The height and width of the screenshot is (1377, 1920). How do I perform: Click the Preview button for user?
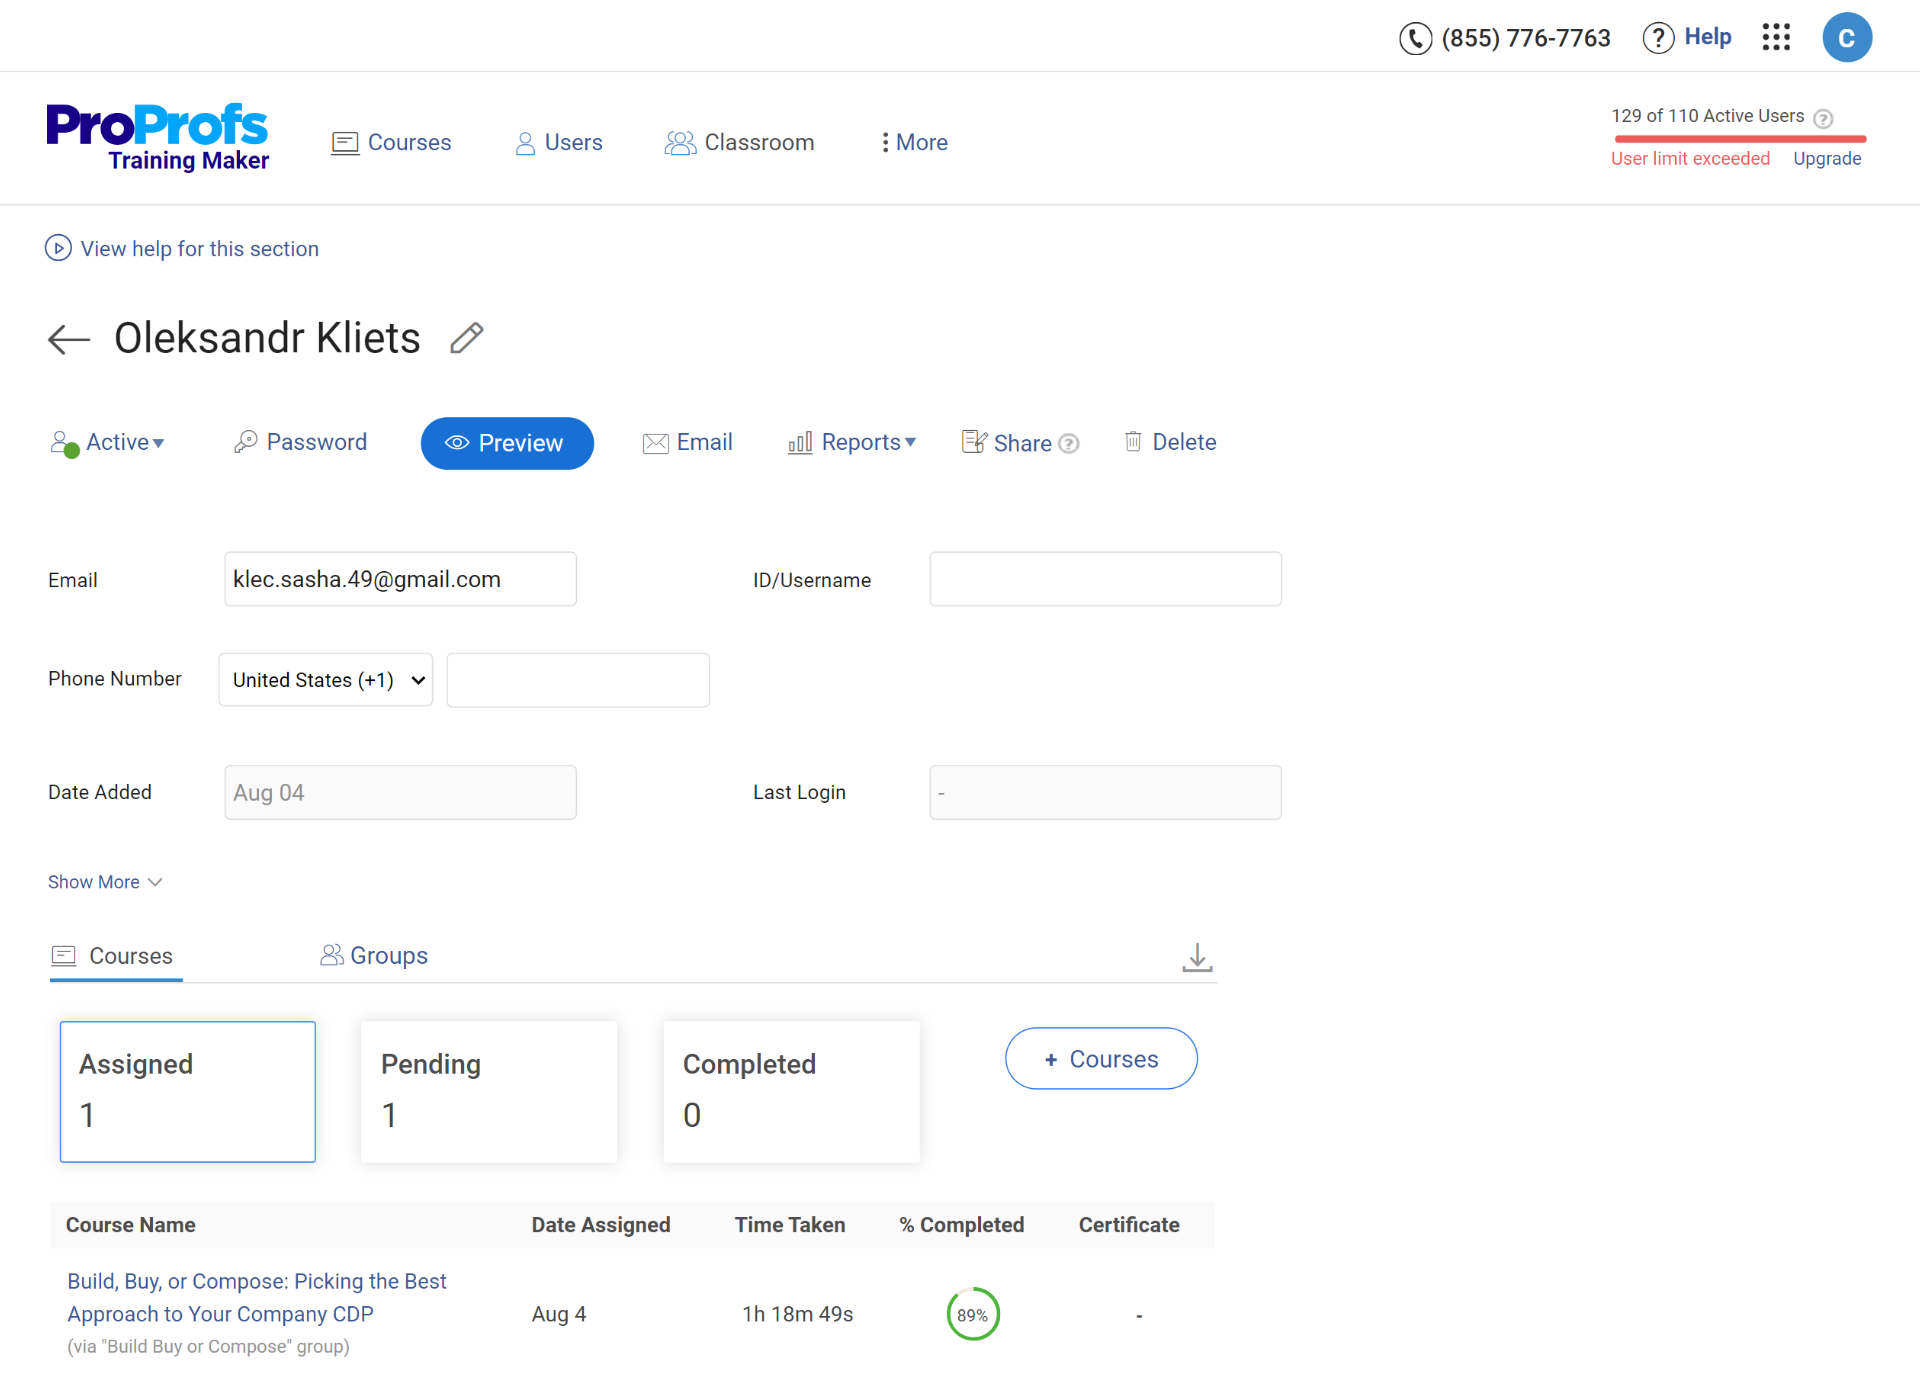506,443
